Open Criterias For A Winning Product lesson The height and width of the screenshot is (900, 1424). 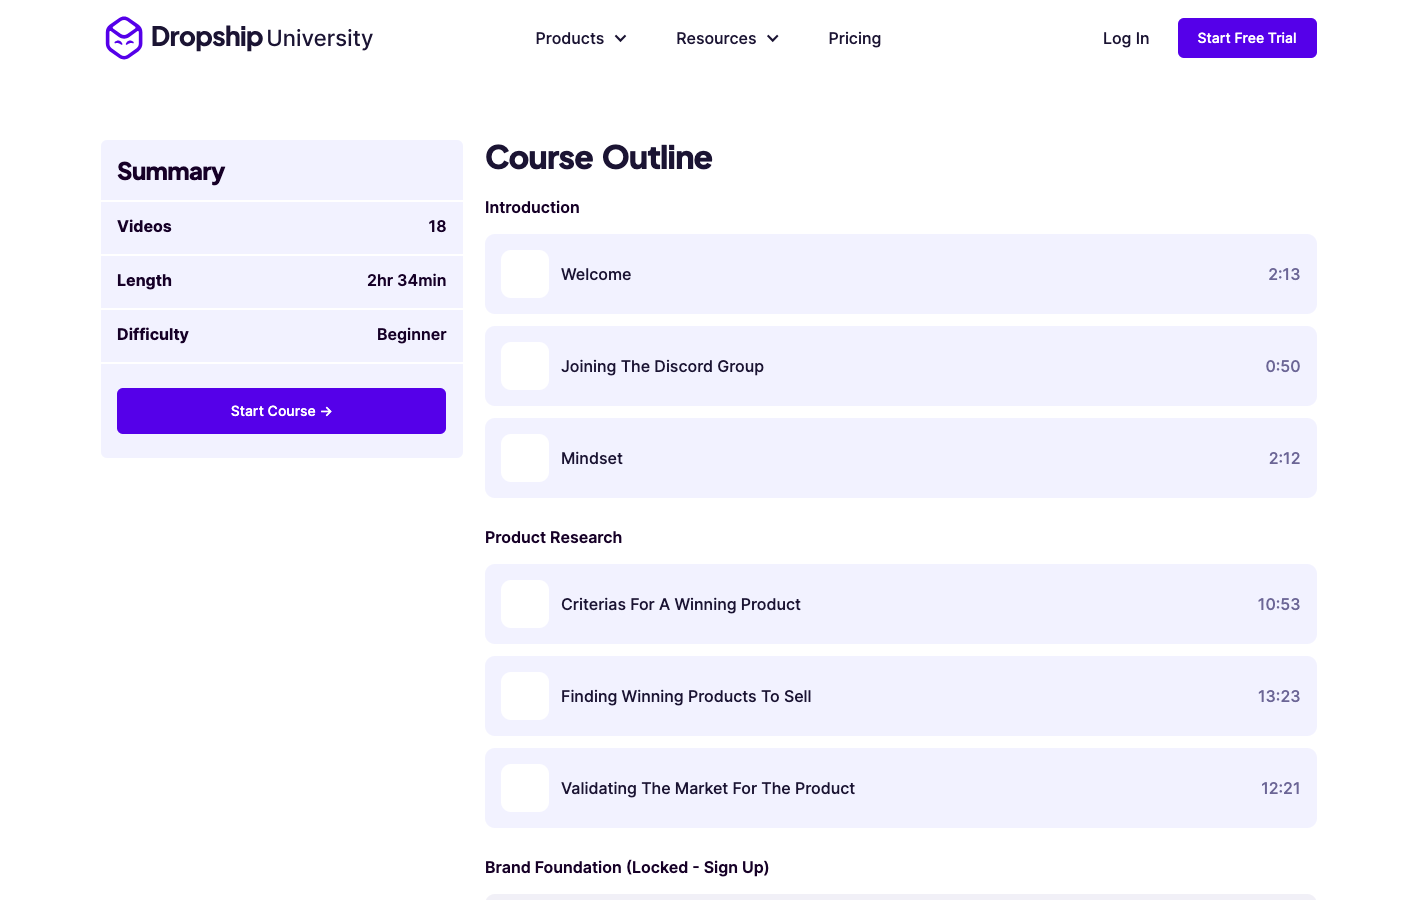(x=901, y=604)
